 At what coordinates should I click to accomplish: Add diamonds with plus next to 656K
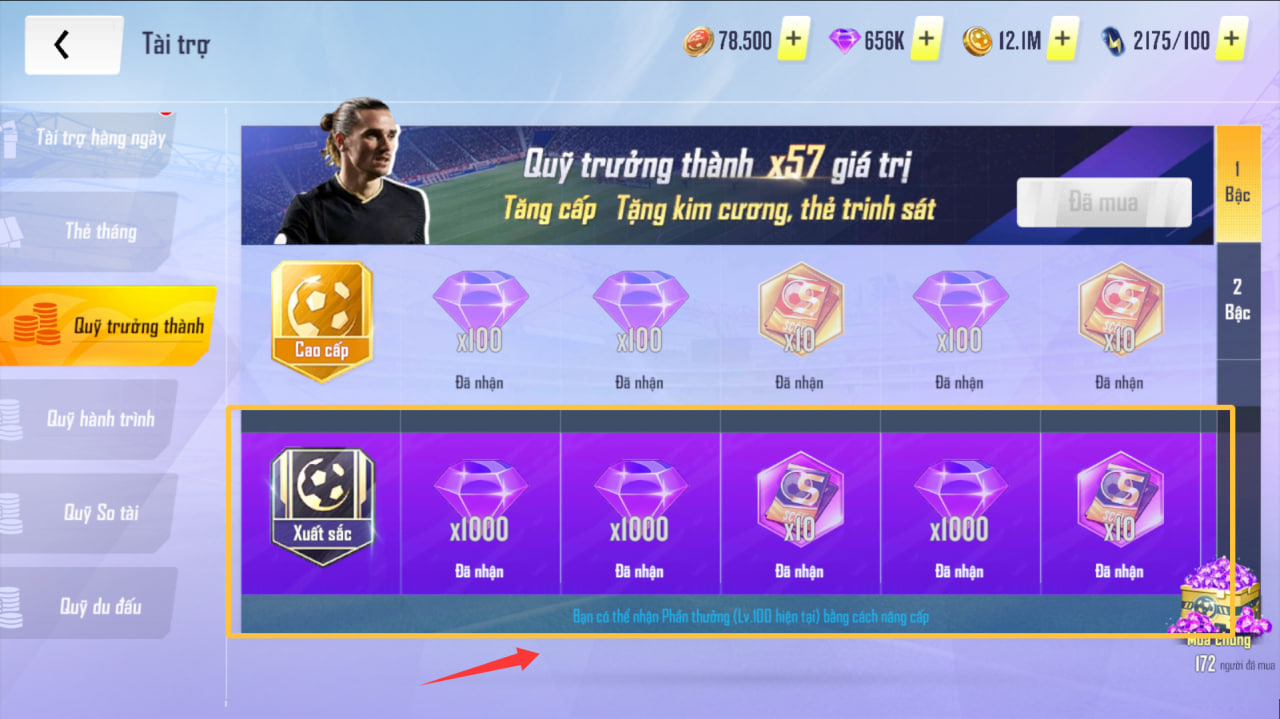[926, 40]
